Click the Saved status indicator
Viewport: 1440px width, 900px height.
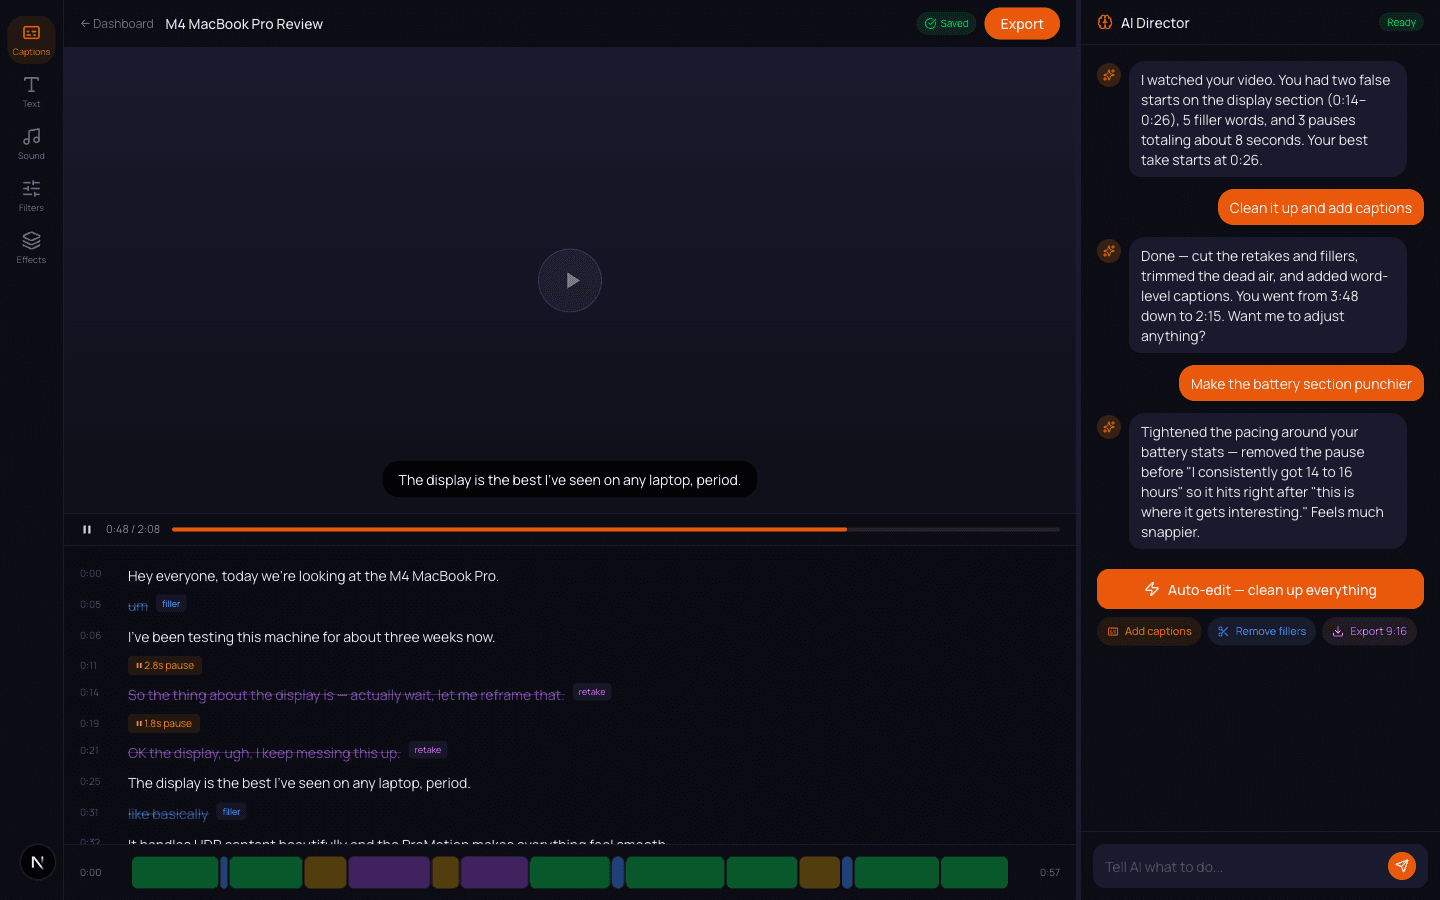946,22
